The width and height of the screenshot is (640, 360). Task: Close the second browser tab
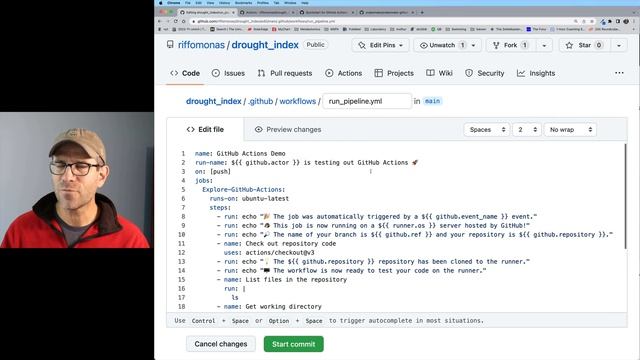pyautogui.click(x=293, y=12)
